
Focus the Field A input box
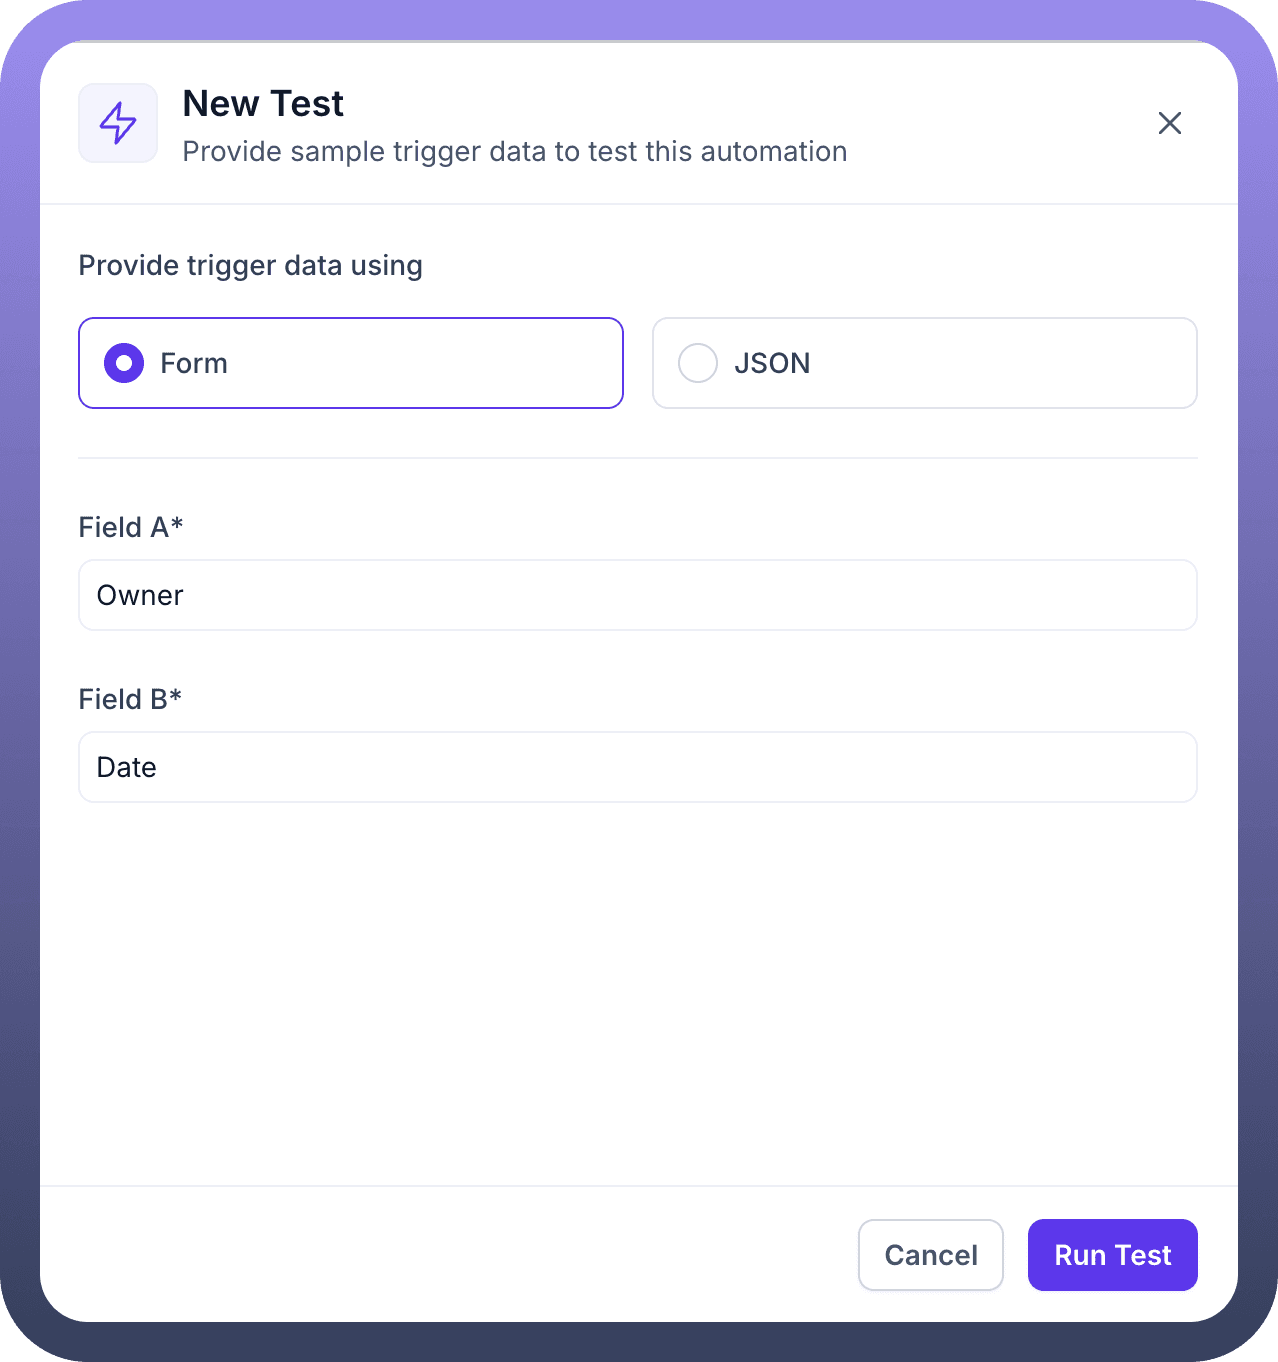pos(637,595)
